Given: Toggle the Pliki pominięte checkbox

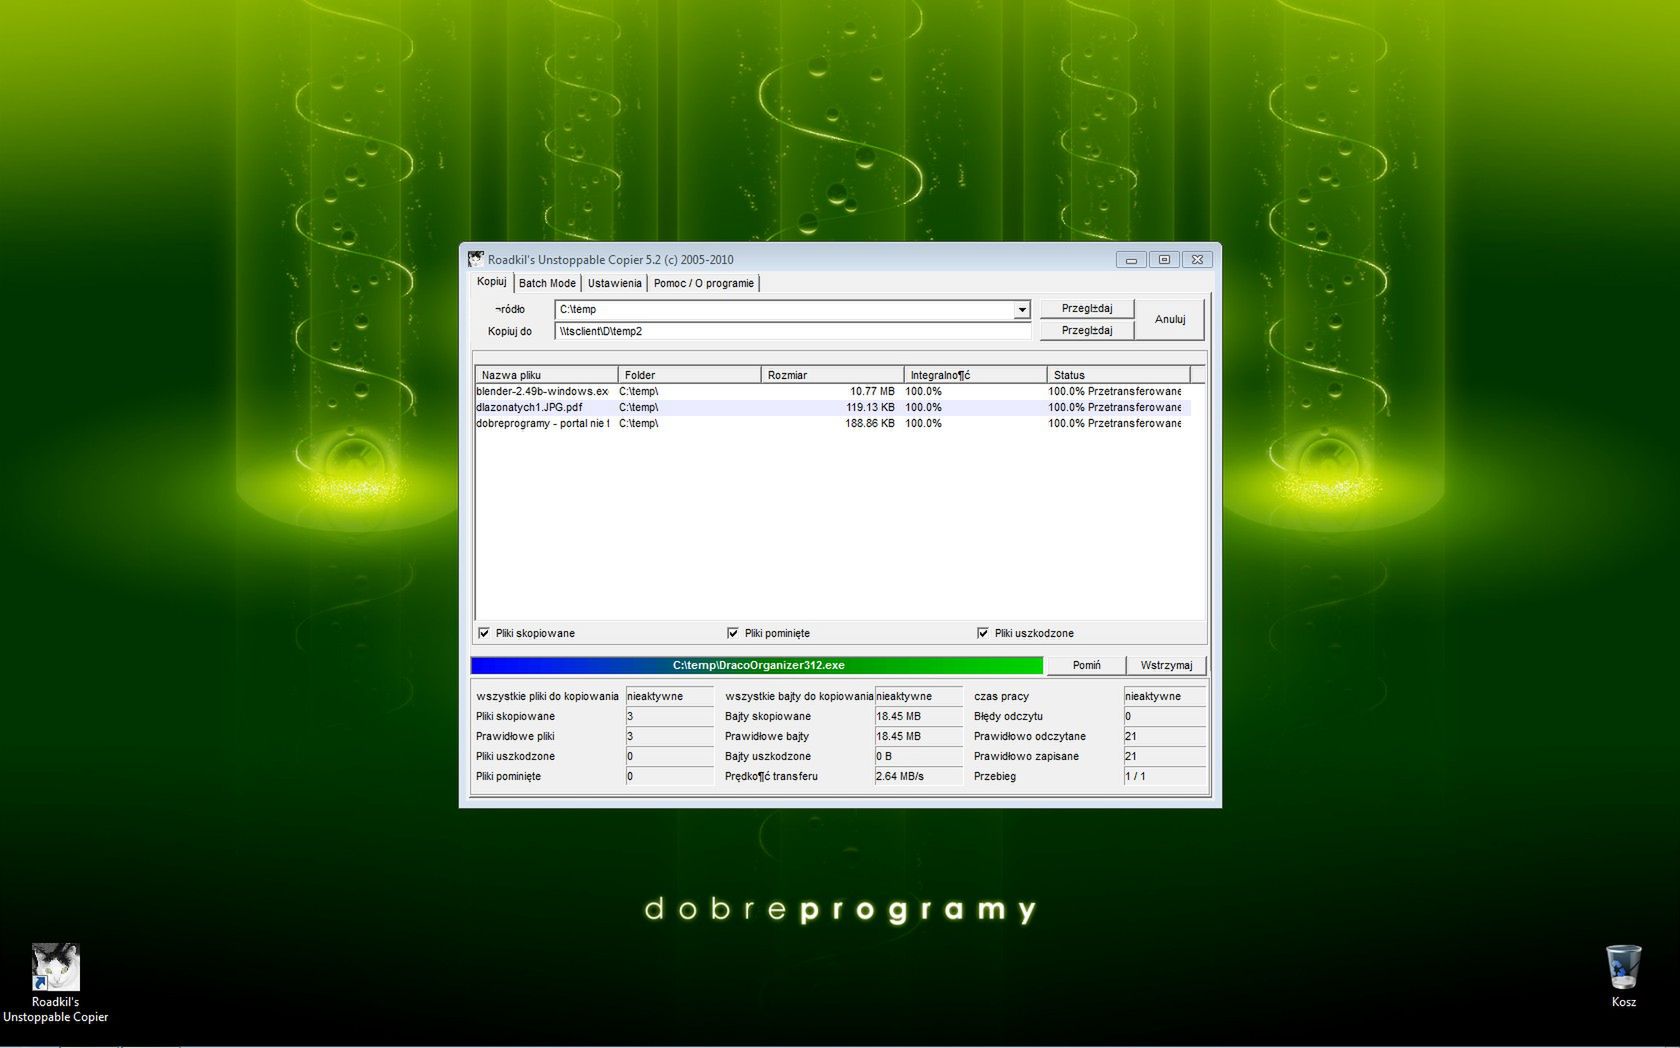Looking at the screenshot, I should [x=733, y=633].
